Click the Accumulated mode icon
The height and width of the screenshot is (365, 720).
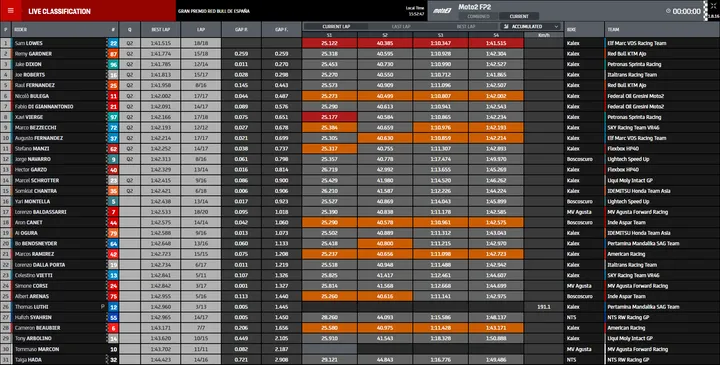(x=506, y=27)
